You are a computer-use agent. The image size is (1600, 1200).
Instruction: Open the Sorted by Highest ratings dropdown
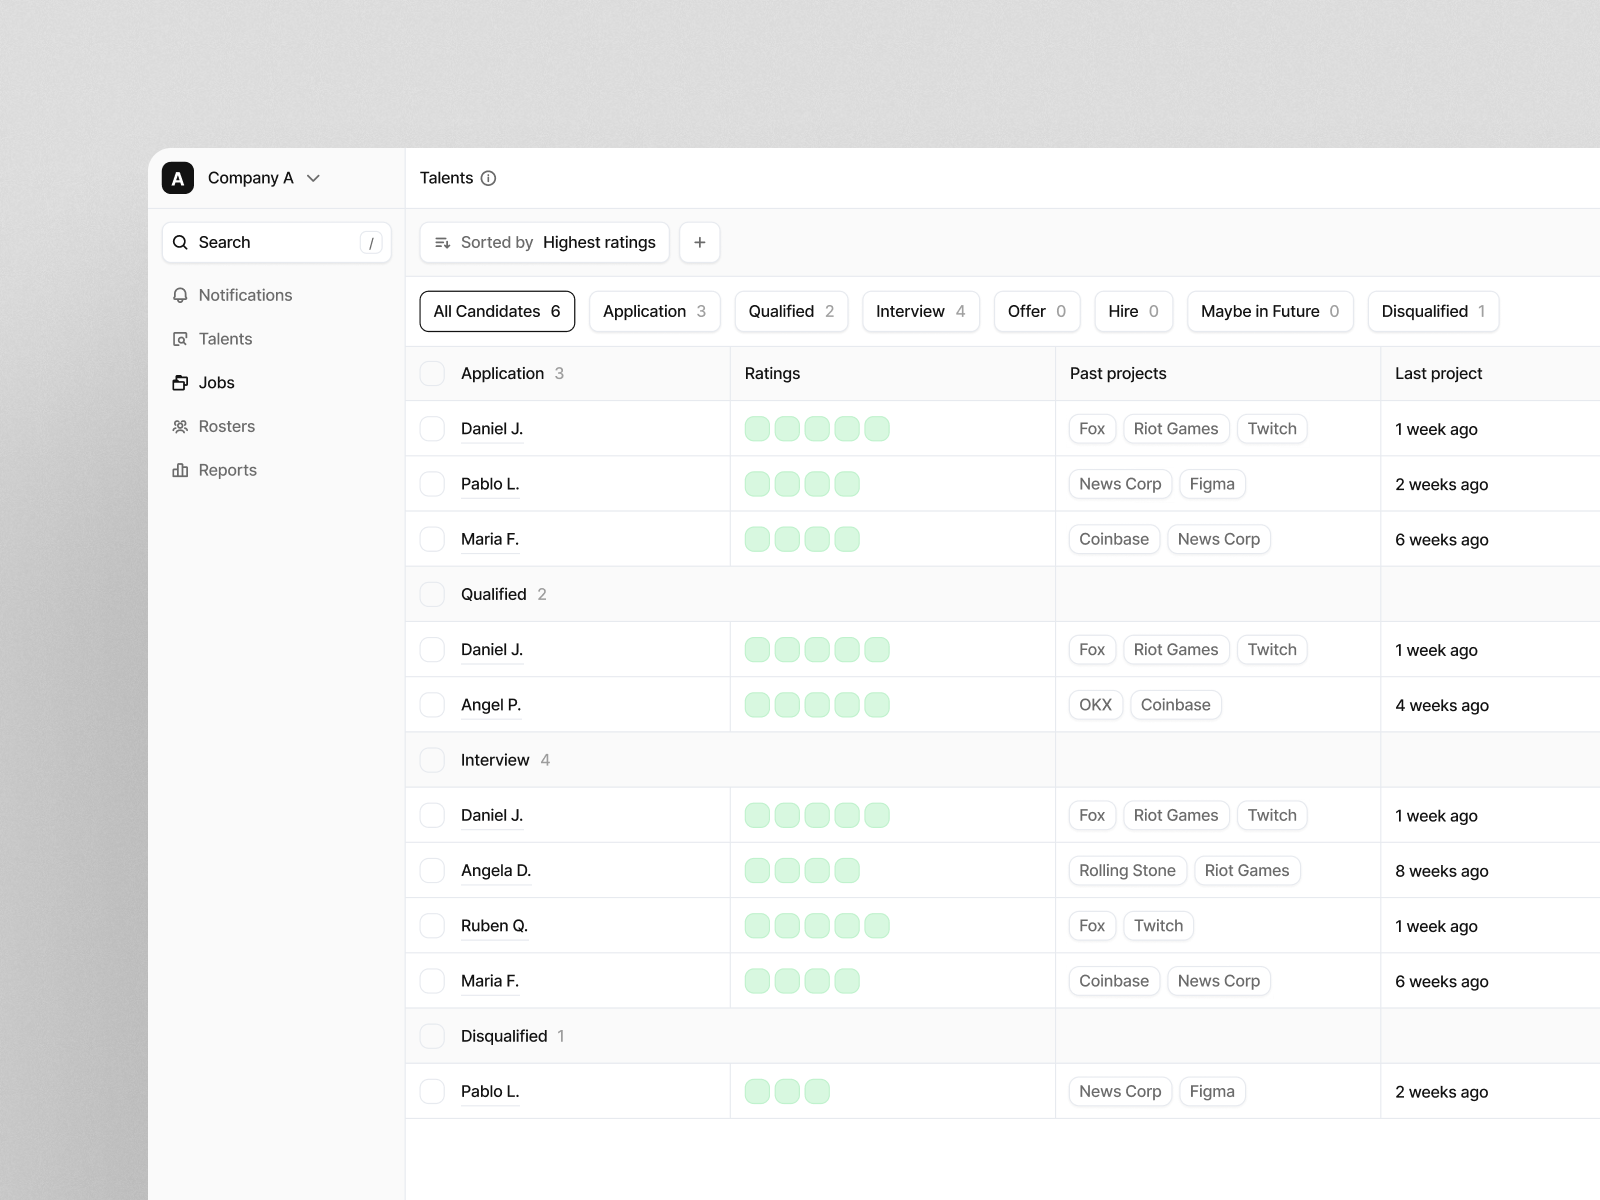tap(544, 242)
